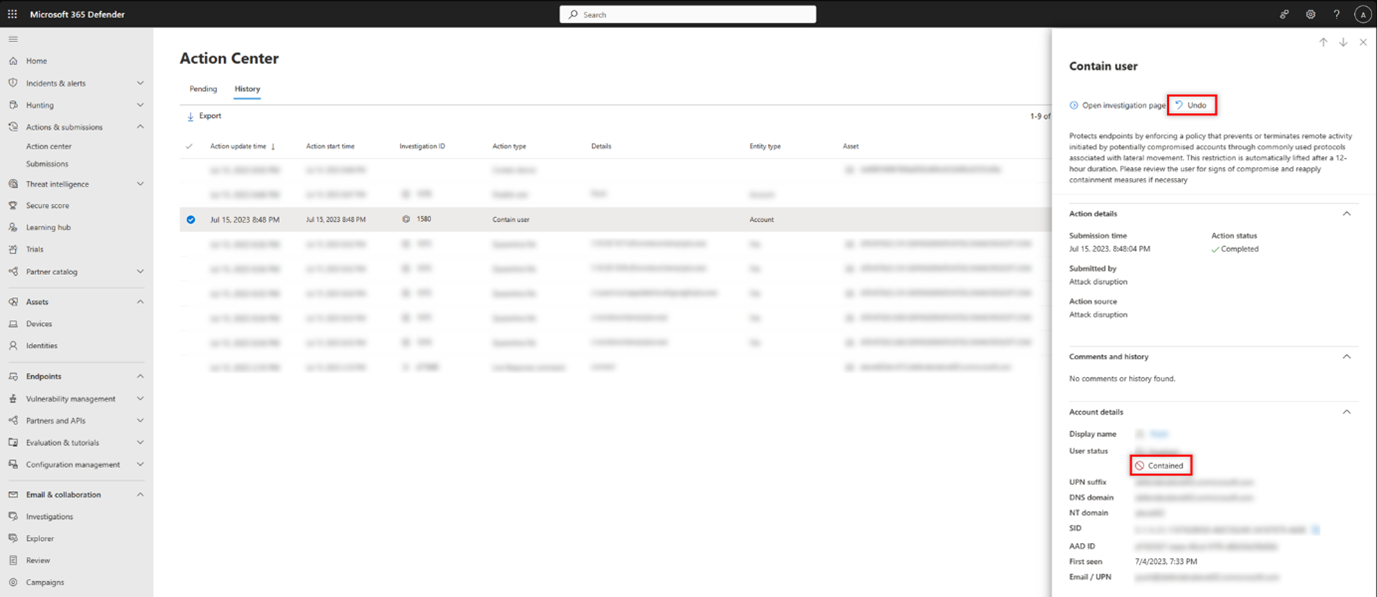The height and width of the screenshot is (597, 1377).
Task: Open your account profile avatar menu
Action: pos(1362,14)
